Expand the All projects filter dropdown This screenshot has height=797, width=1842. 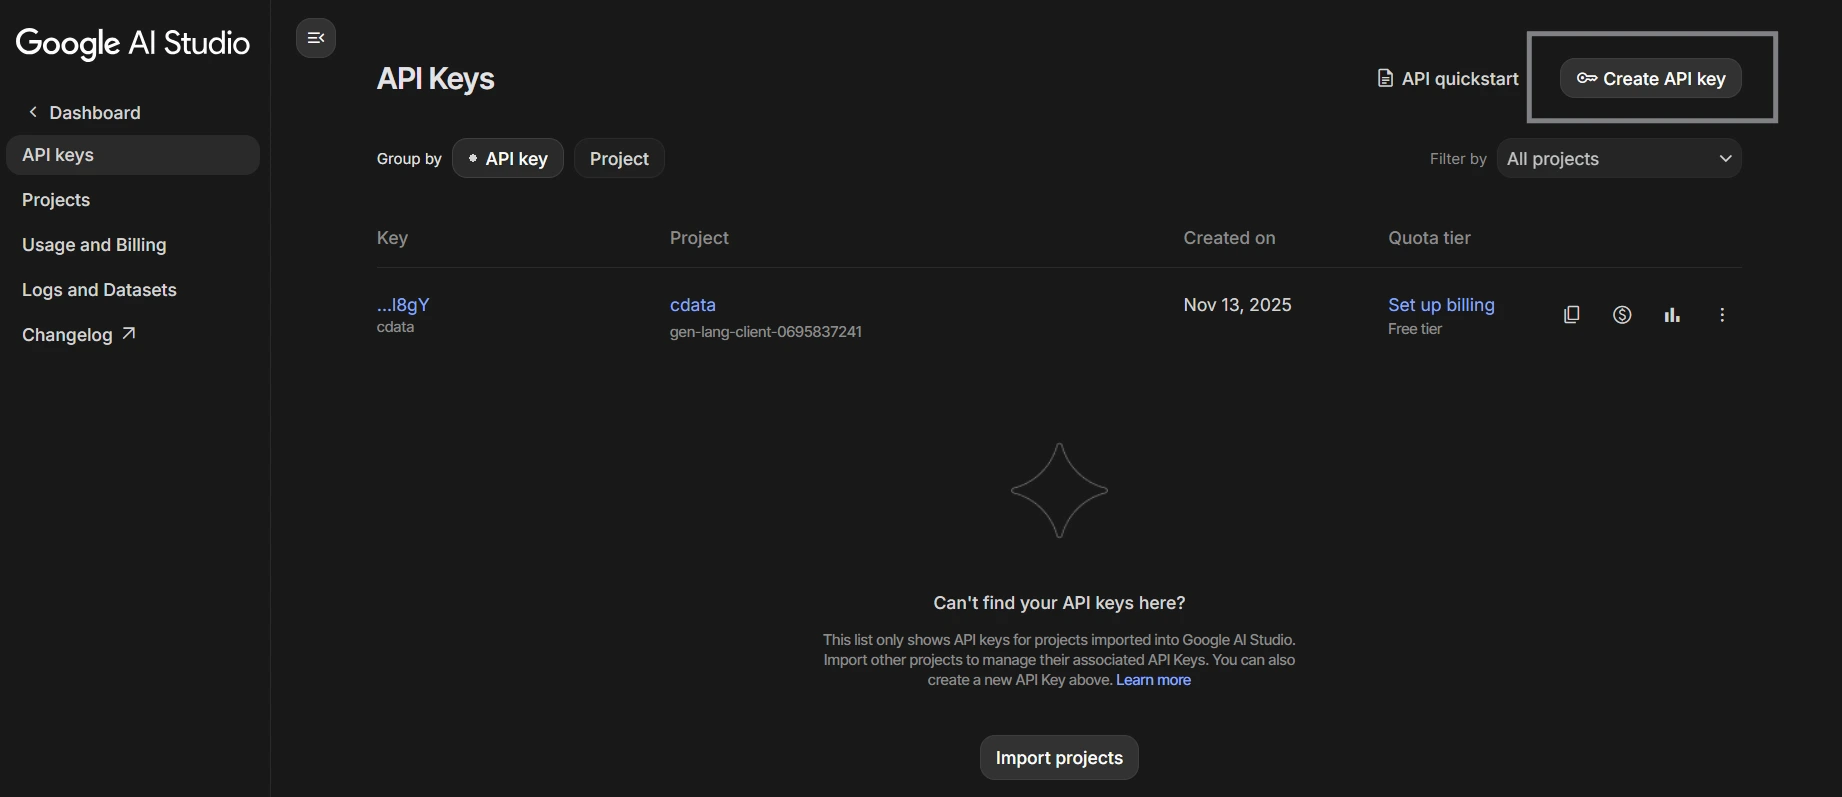pyautogui.click(x=1619, y=159)
